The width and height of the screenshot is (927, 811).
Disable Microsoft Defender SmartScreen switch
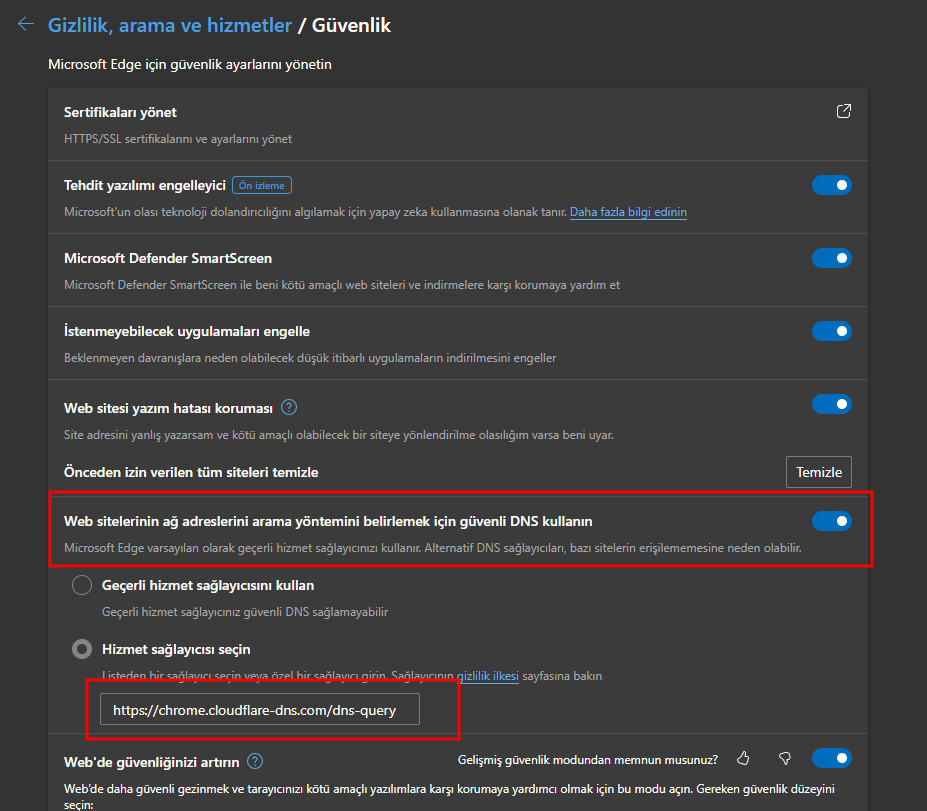coord(831,258)
